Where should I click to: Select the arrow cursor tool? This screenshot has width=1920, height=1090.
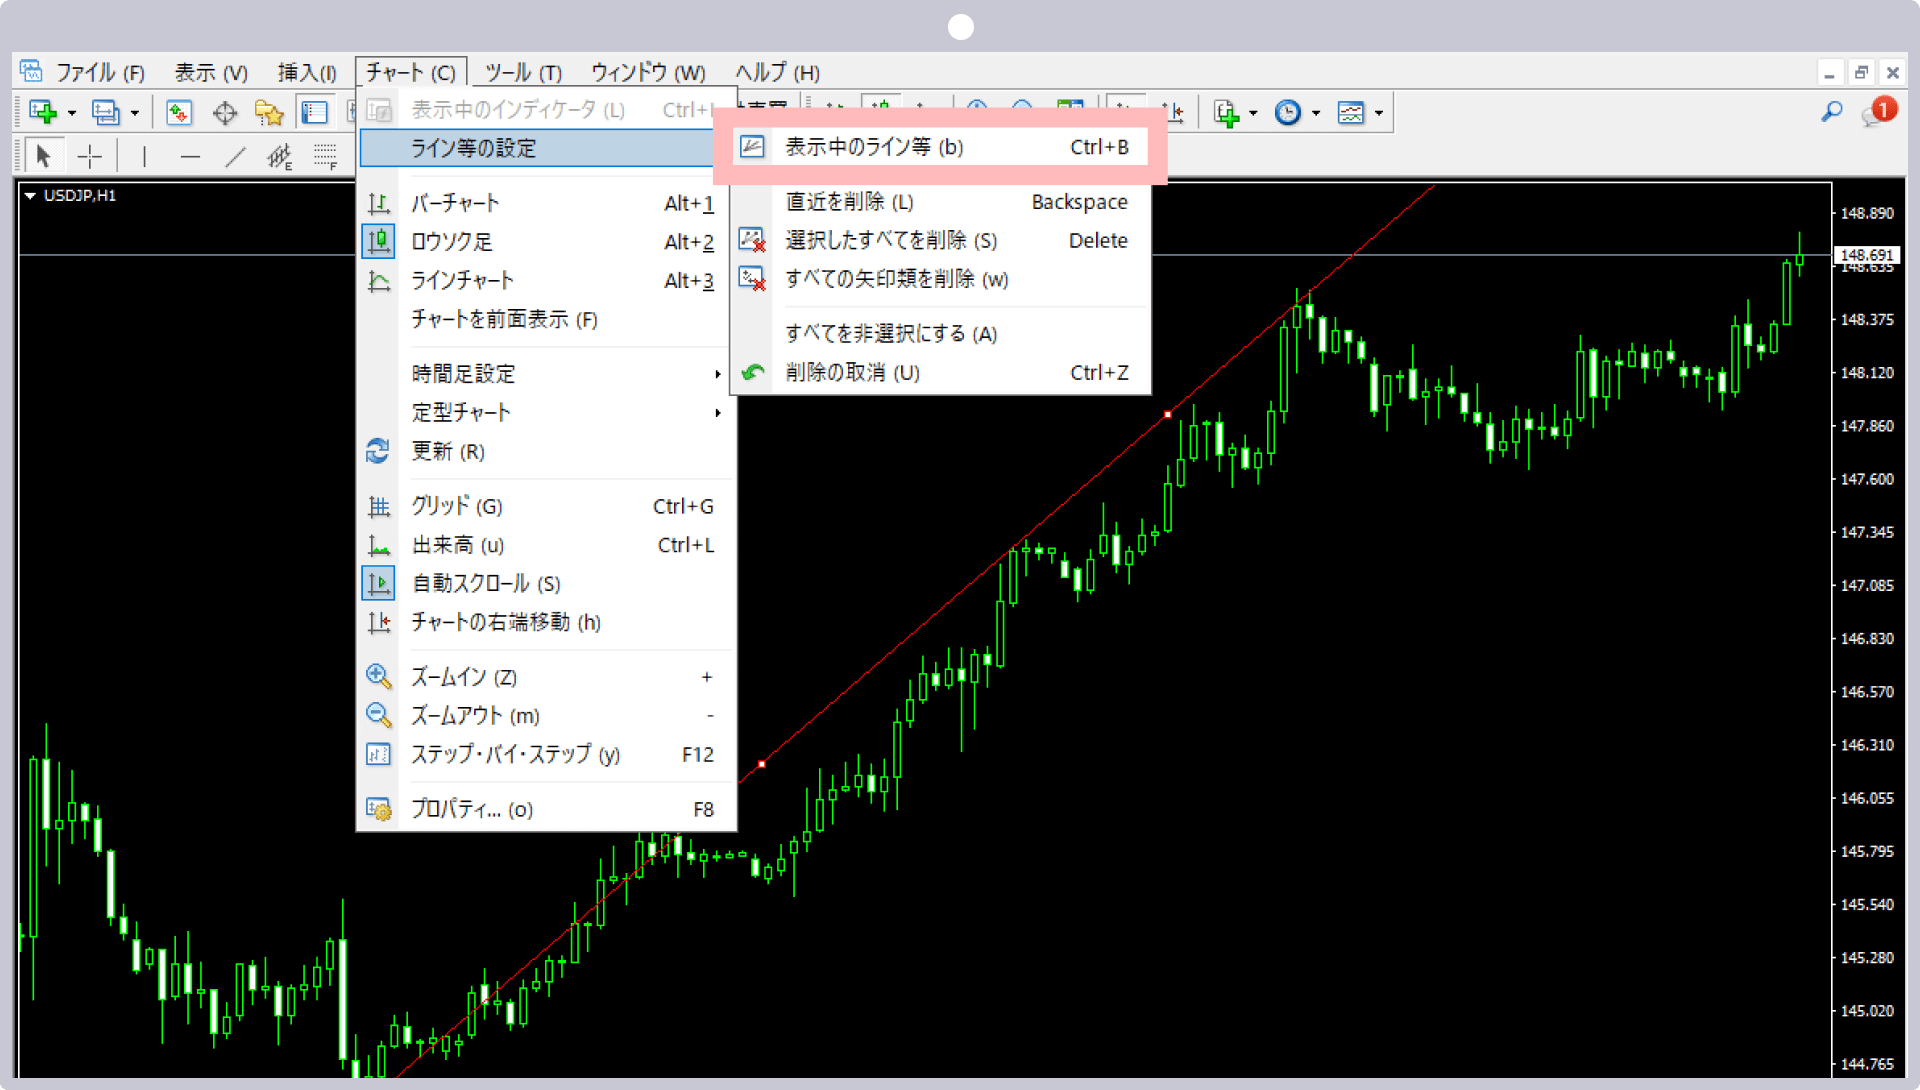pos(43,156)
